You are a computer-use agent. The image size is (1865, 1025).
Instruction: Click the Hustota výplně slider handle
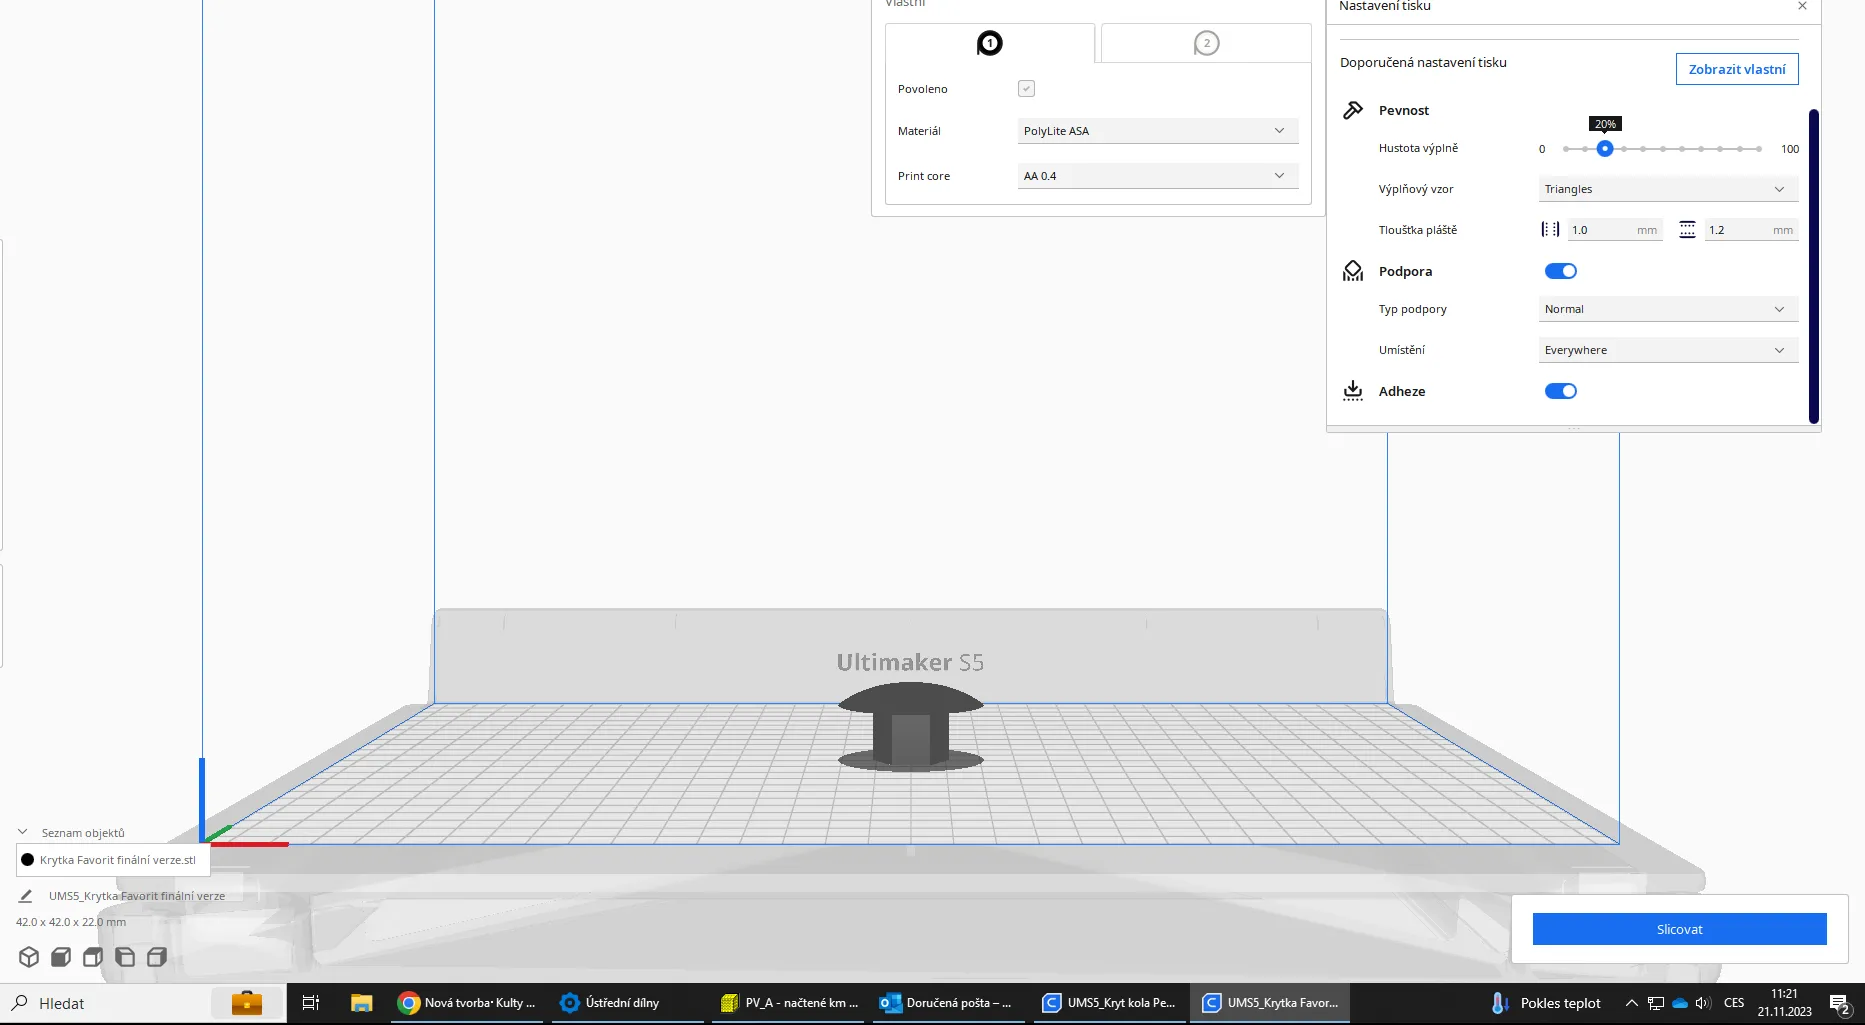tap(1605, 149)
